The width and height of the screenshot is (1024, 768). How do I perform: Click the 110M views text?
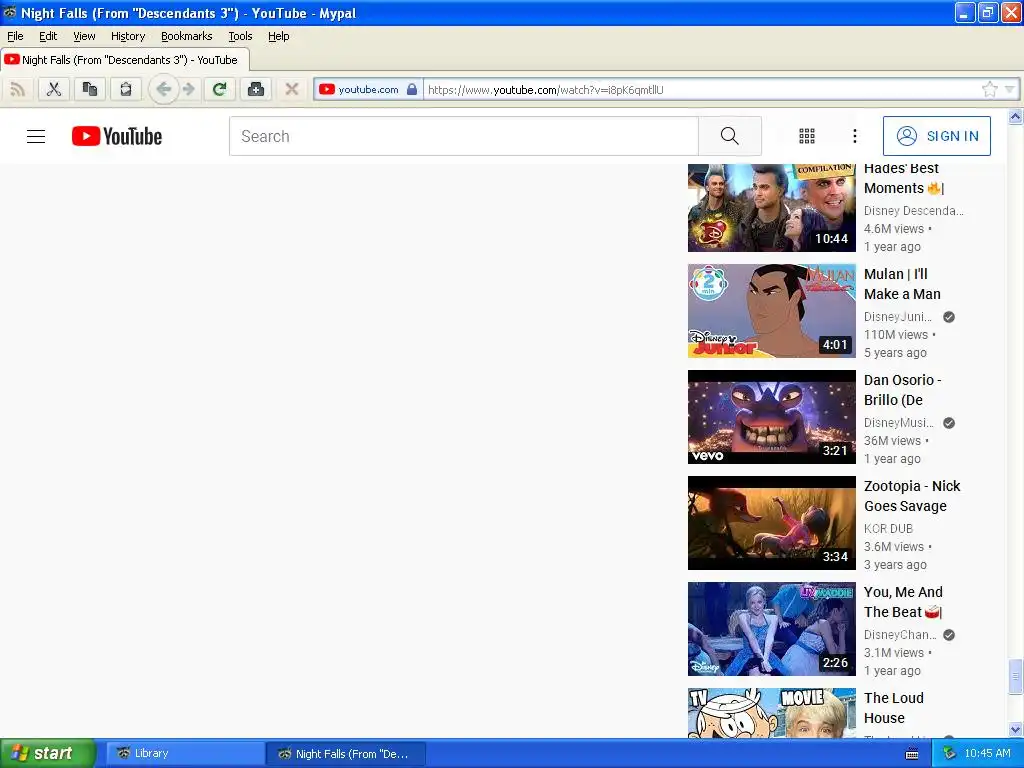coord(895,334)
